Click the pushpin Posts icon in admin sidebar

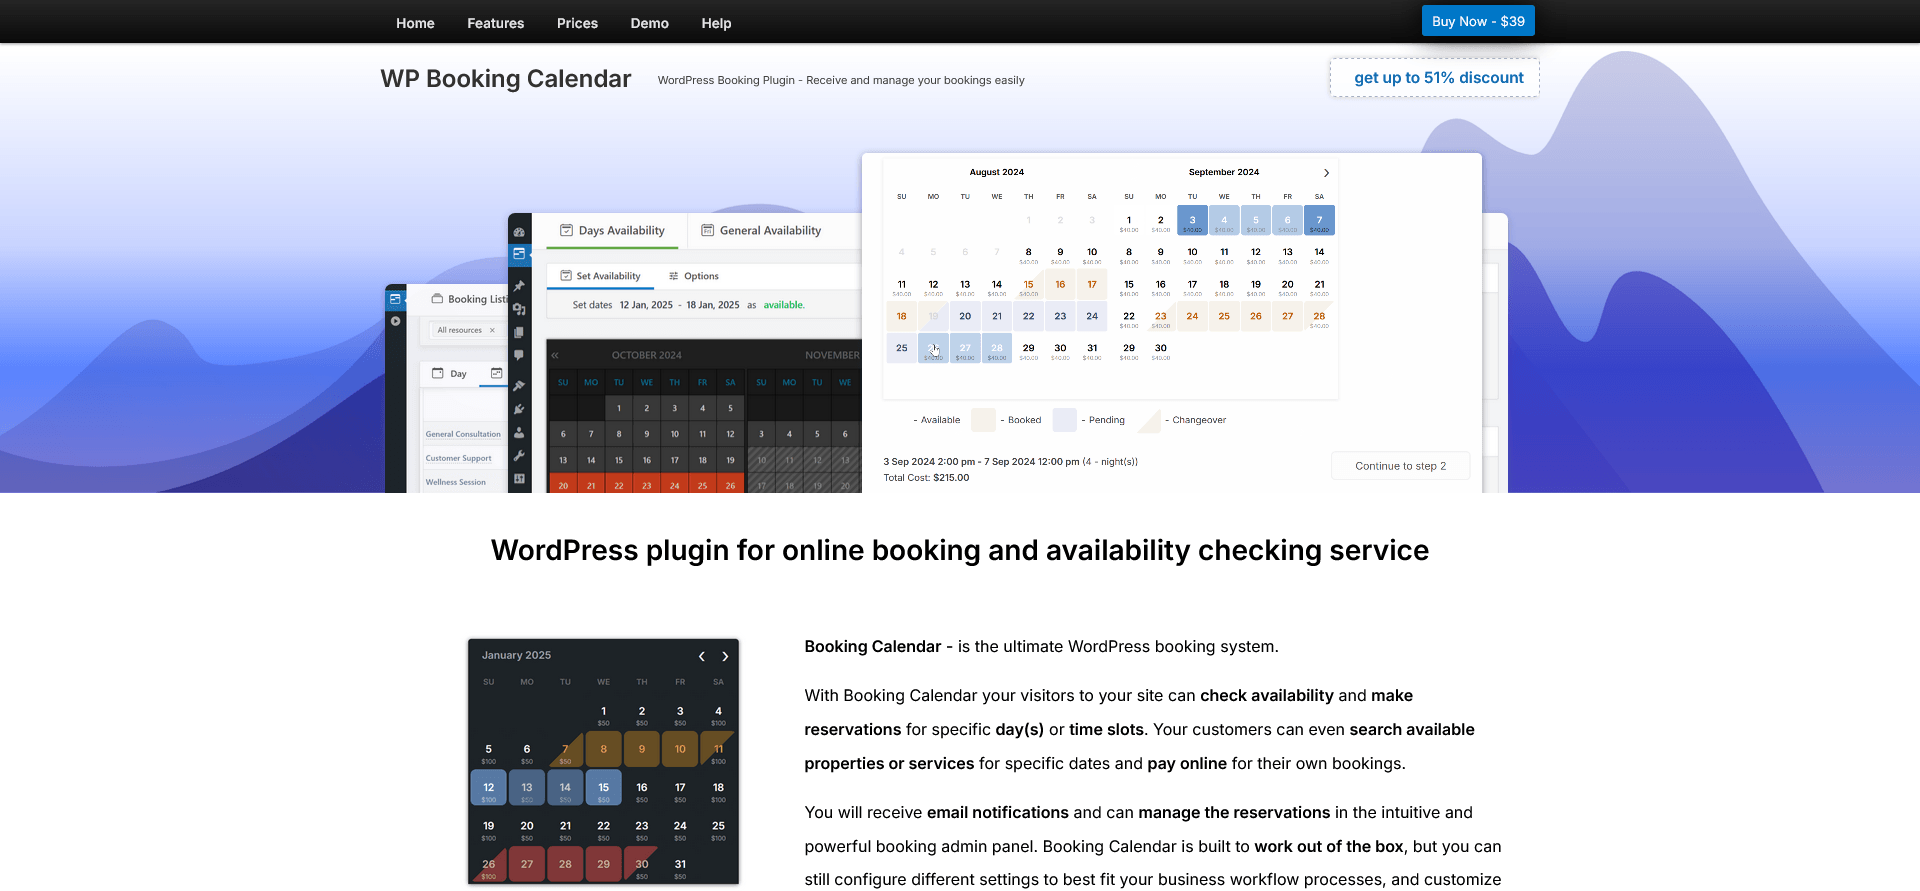pos(519,286)
